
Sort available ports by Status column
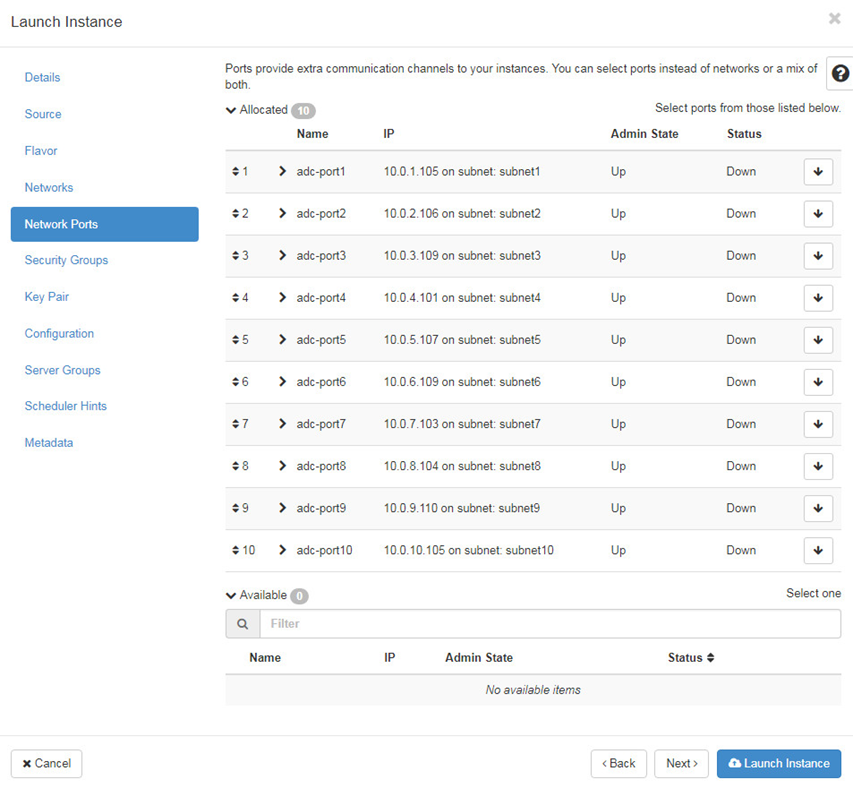(691, 658)
